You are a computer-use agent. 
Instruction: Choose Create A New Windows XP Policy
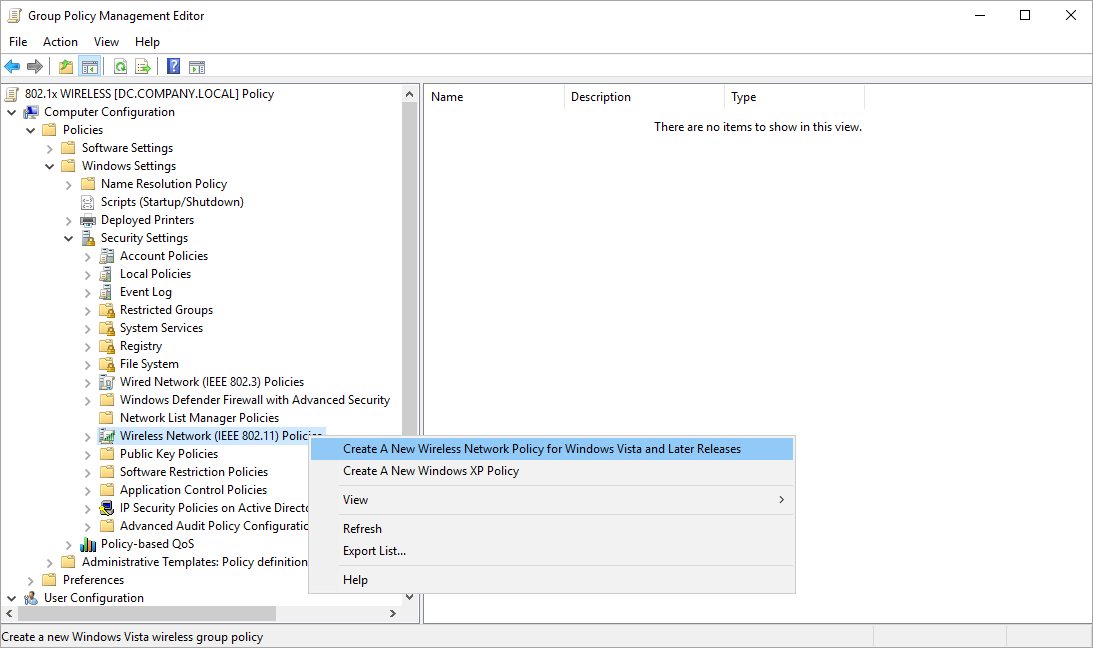pyautogui.click(x=430, y=471)
